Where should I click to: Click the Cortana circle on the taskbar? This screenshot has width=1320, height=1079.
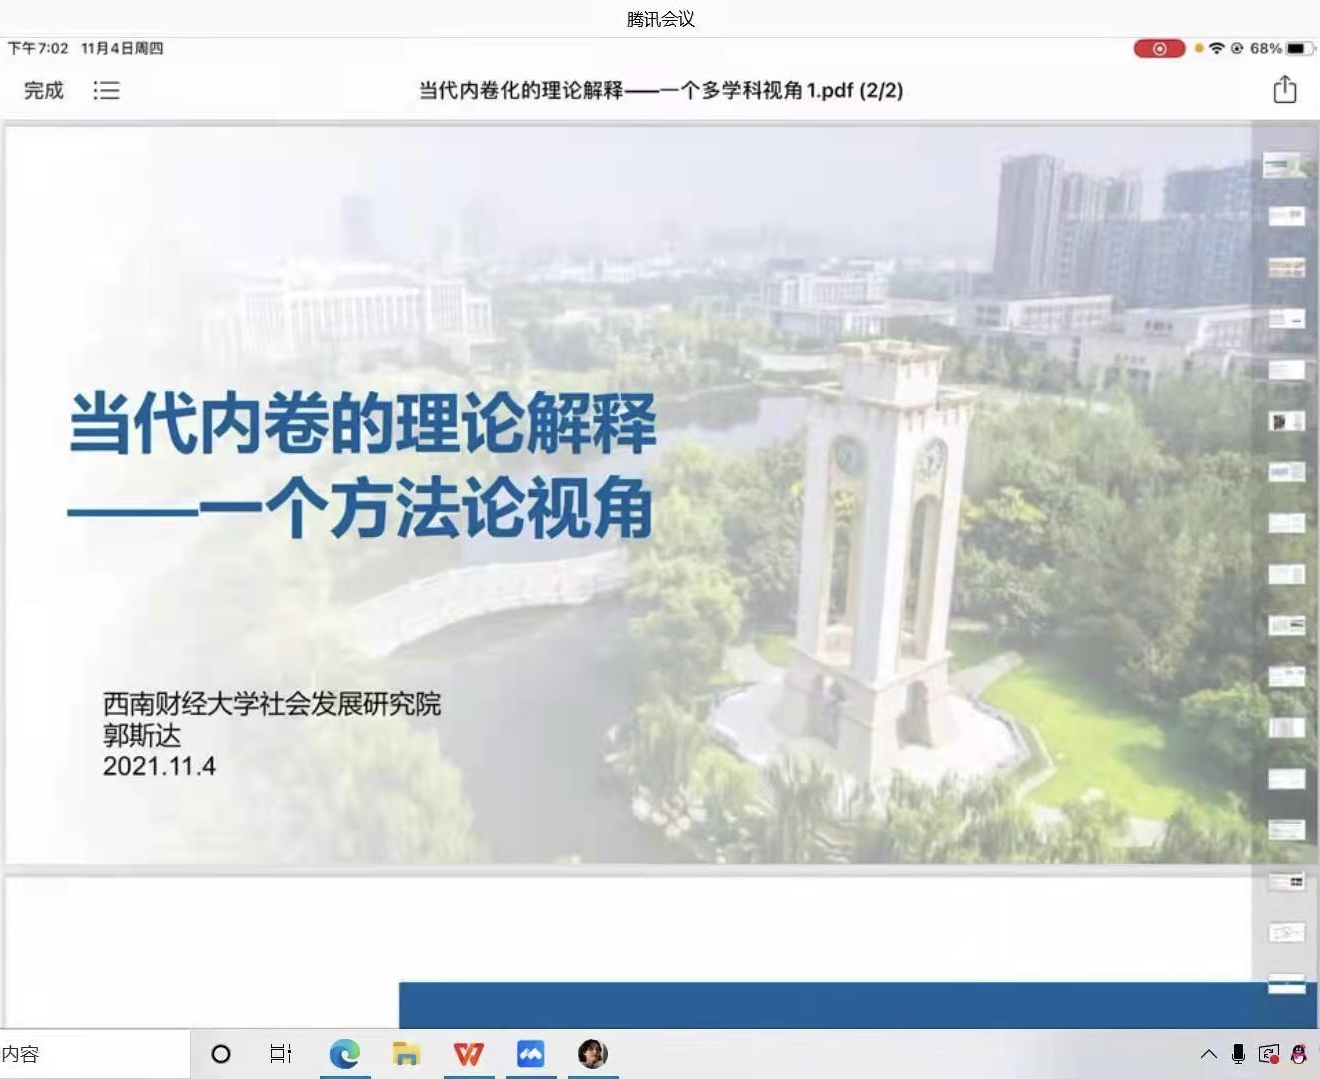point(221,1054)
